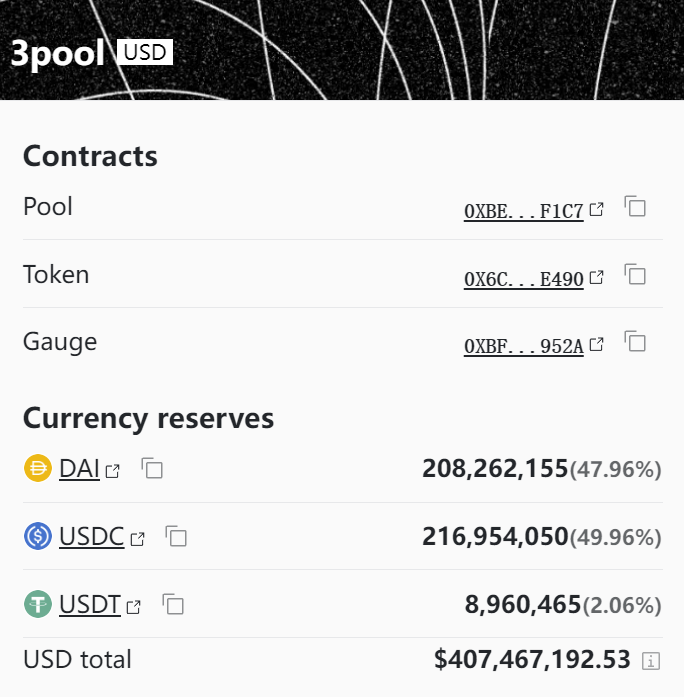Open the 0XBE...F1C7 pool address link
This screenshot has width=684, height=697.
click(524, 211)
